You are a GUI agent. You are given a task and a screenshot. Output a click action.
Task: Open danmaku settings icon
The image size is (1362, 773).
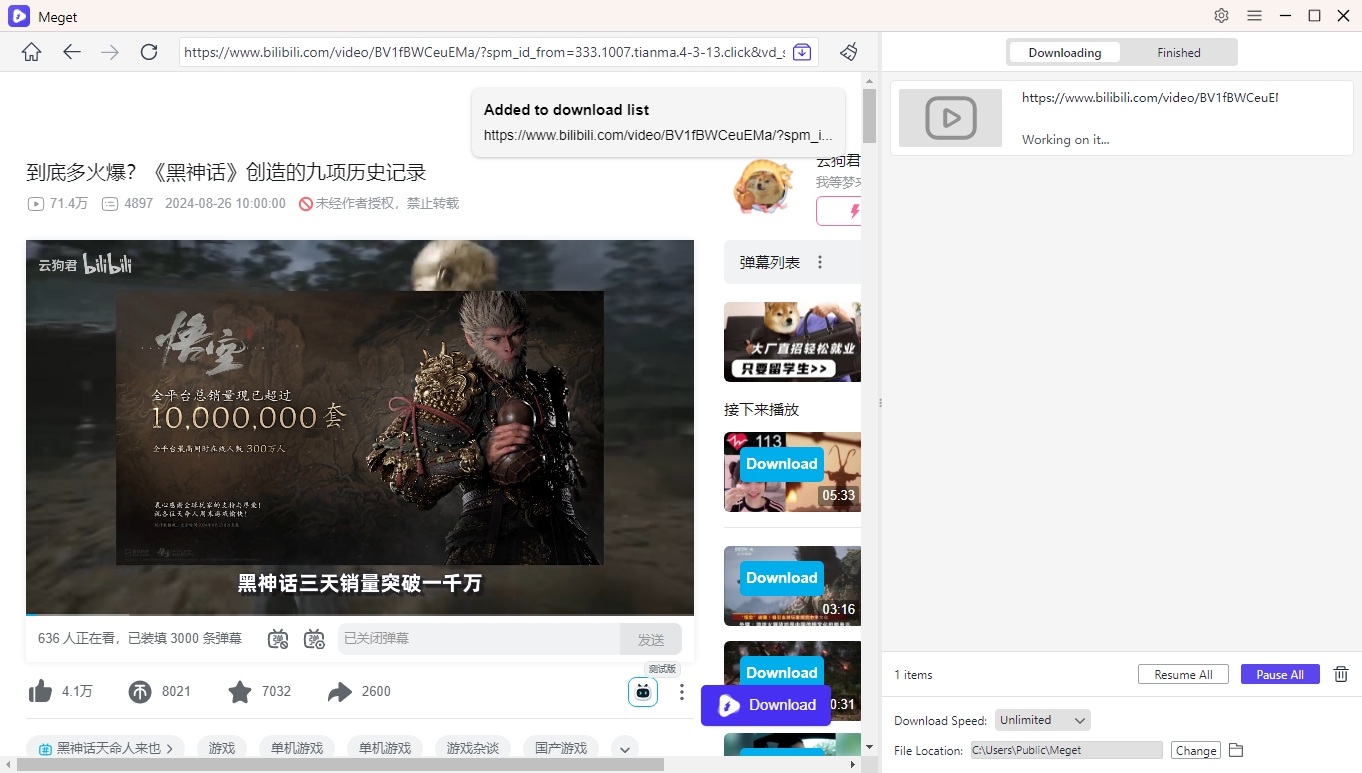coord(314,638)
